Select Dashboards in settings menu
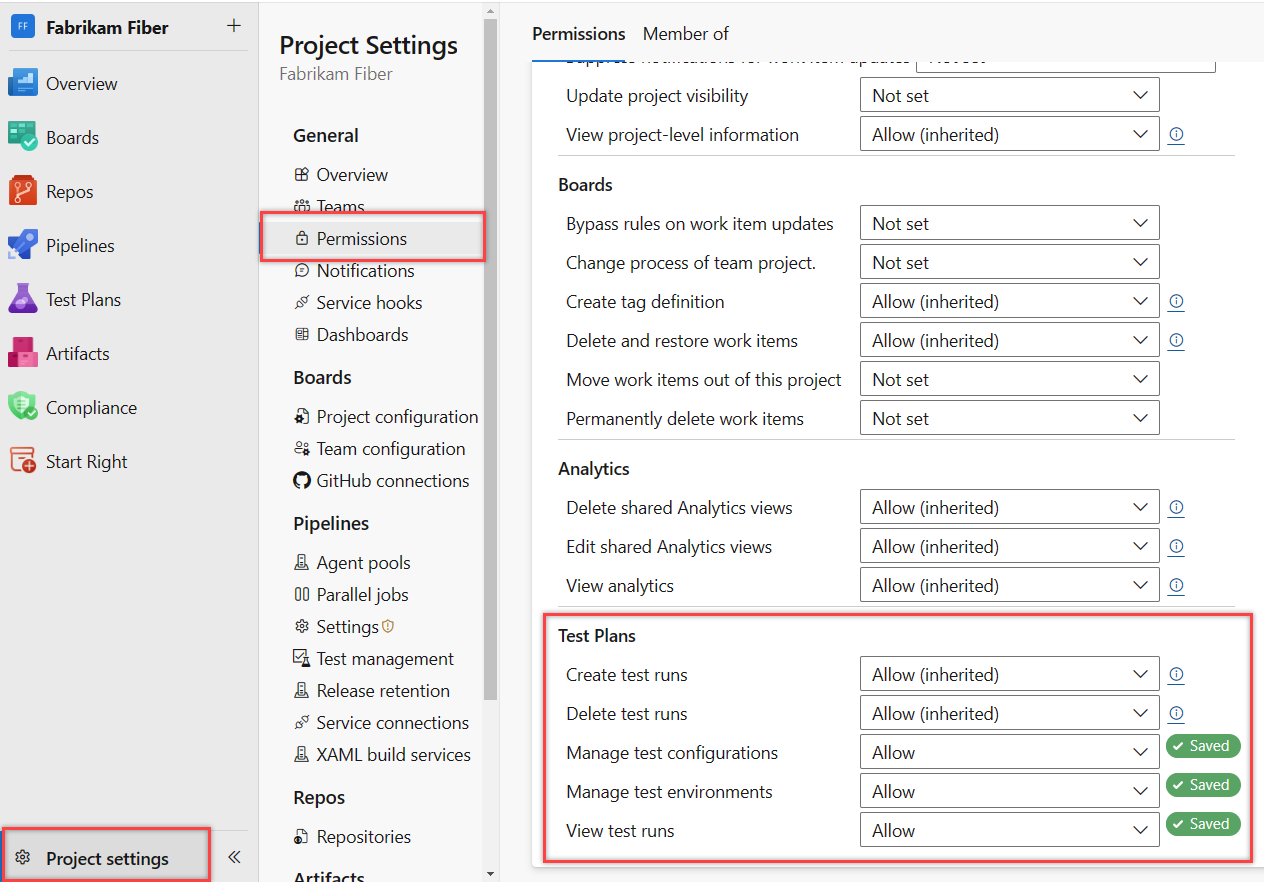 click(362, 335)
